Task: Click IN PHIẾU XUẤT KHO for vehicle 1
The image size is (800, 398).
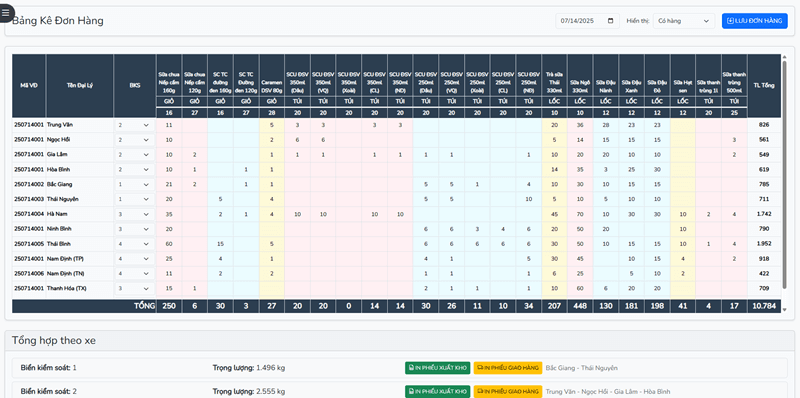Action: point(437,368)
